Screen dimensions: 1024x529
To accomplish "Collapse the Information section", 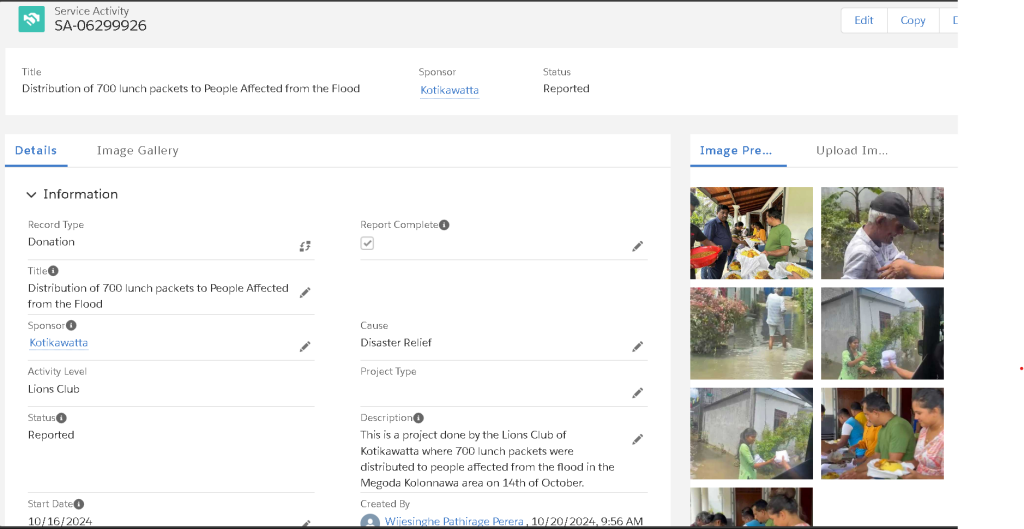I will pyautogui.click(x=31, y=195).
